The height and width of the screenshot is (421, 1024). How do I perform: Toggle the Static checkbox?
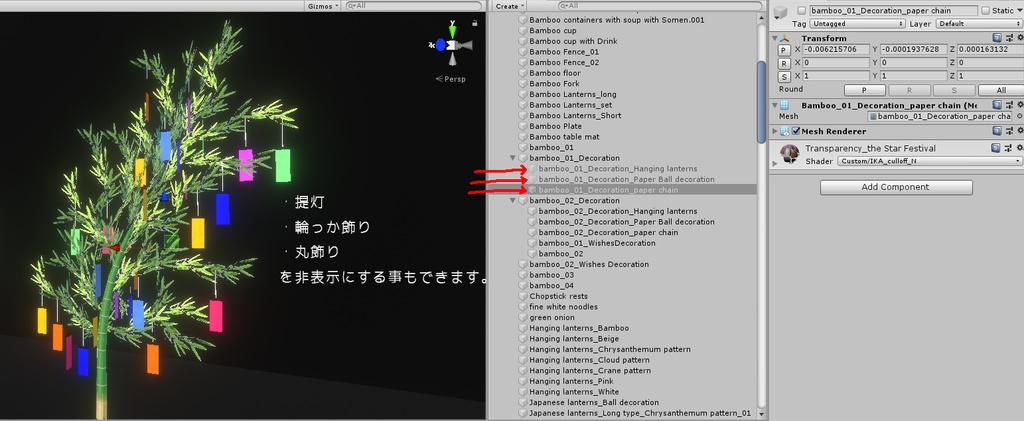pos(985,10)
